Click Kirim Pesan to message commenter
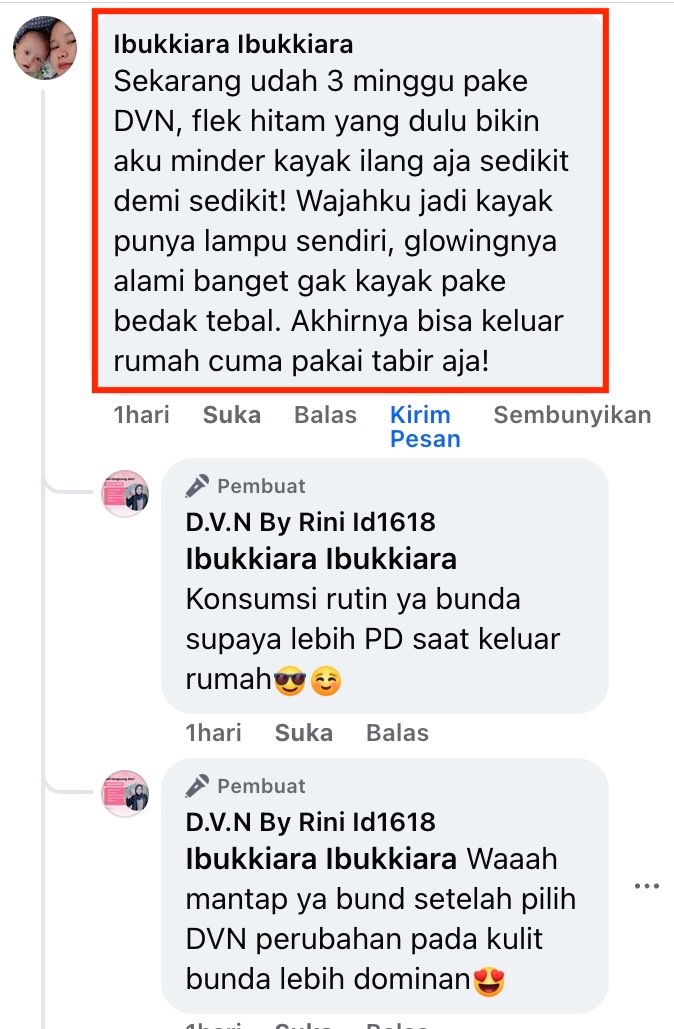Viewport: 674px width, 1029px height. (425, 427)
